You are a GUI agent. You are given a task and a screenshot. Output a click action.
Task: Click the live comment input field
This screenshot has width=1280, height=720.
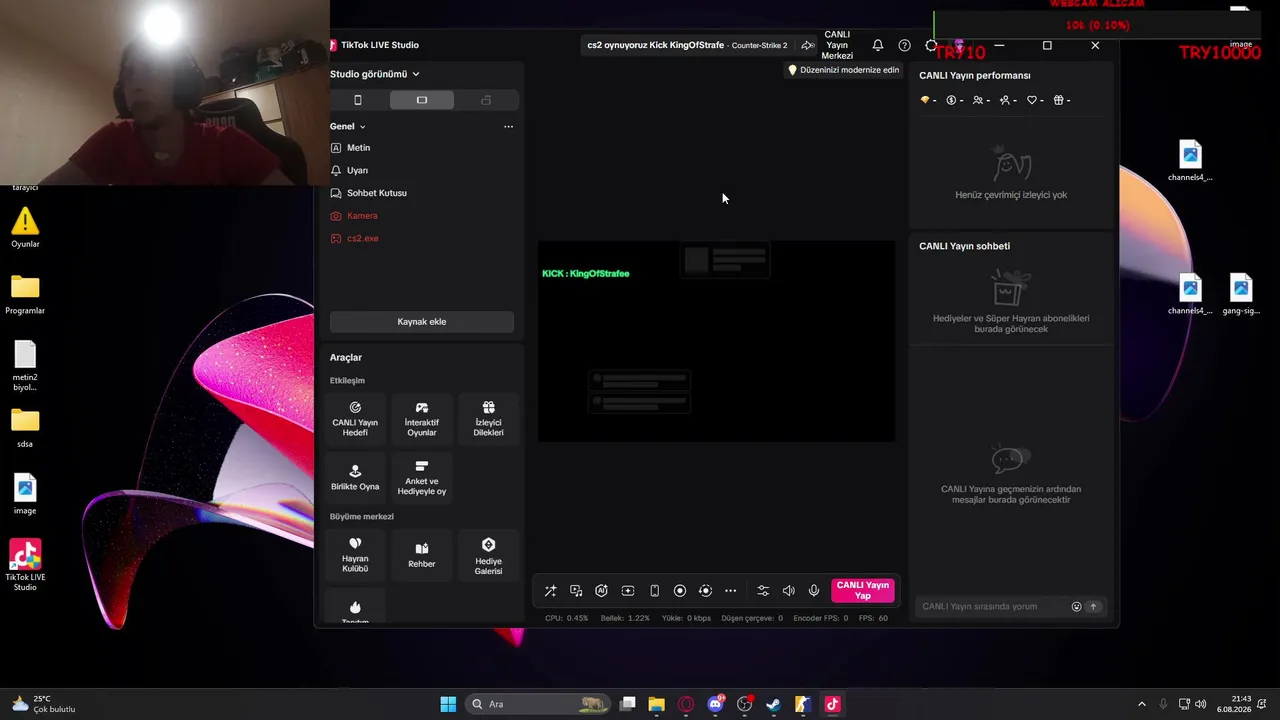click(992, 606)
